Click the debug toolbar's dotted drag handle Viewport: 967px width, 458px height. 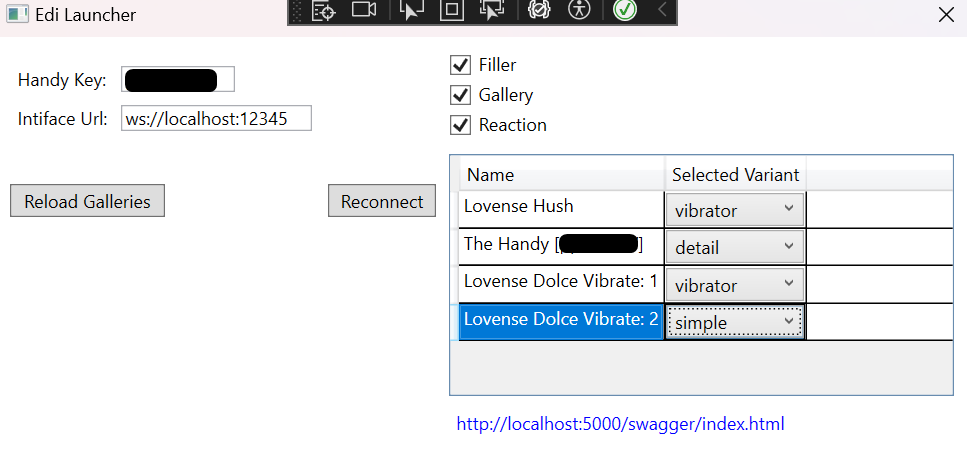(297, 11)
